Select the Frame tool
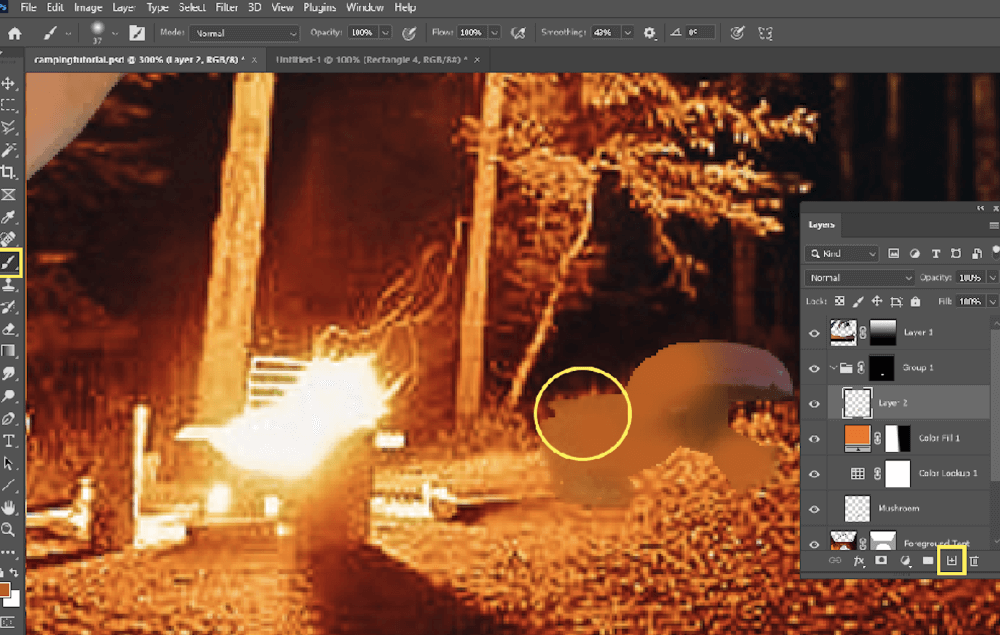1000x635 pixels. 8,194
